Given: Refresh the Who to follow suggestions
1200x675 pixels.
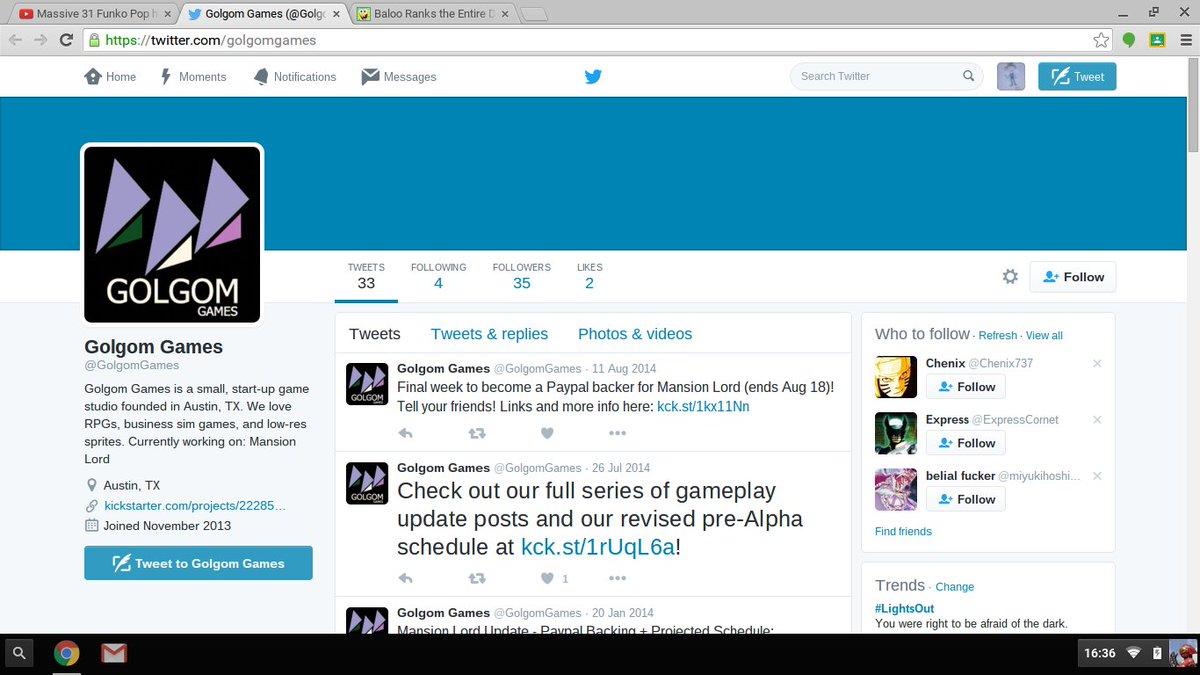Looking at the screenshot, I should point(997,336).
